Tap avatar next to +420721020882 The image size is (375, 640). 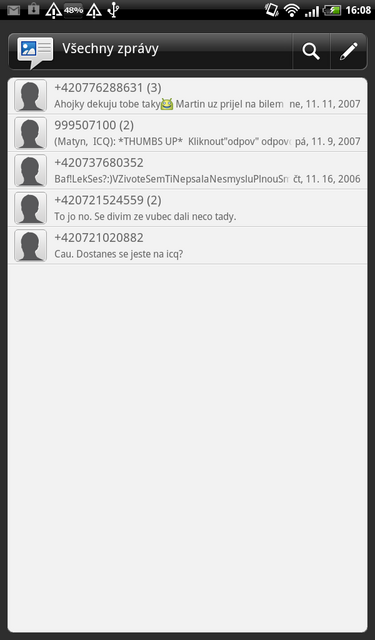[x=31, y=245]
